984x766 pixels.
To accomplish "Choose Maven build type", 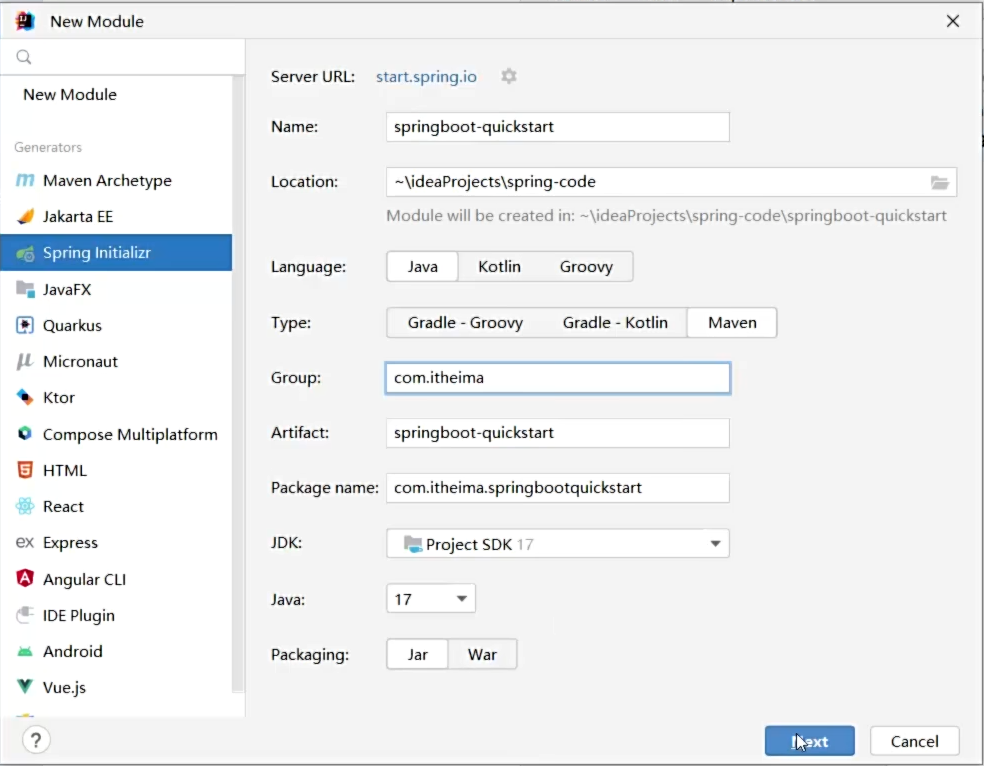I will coord(732,322).
